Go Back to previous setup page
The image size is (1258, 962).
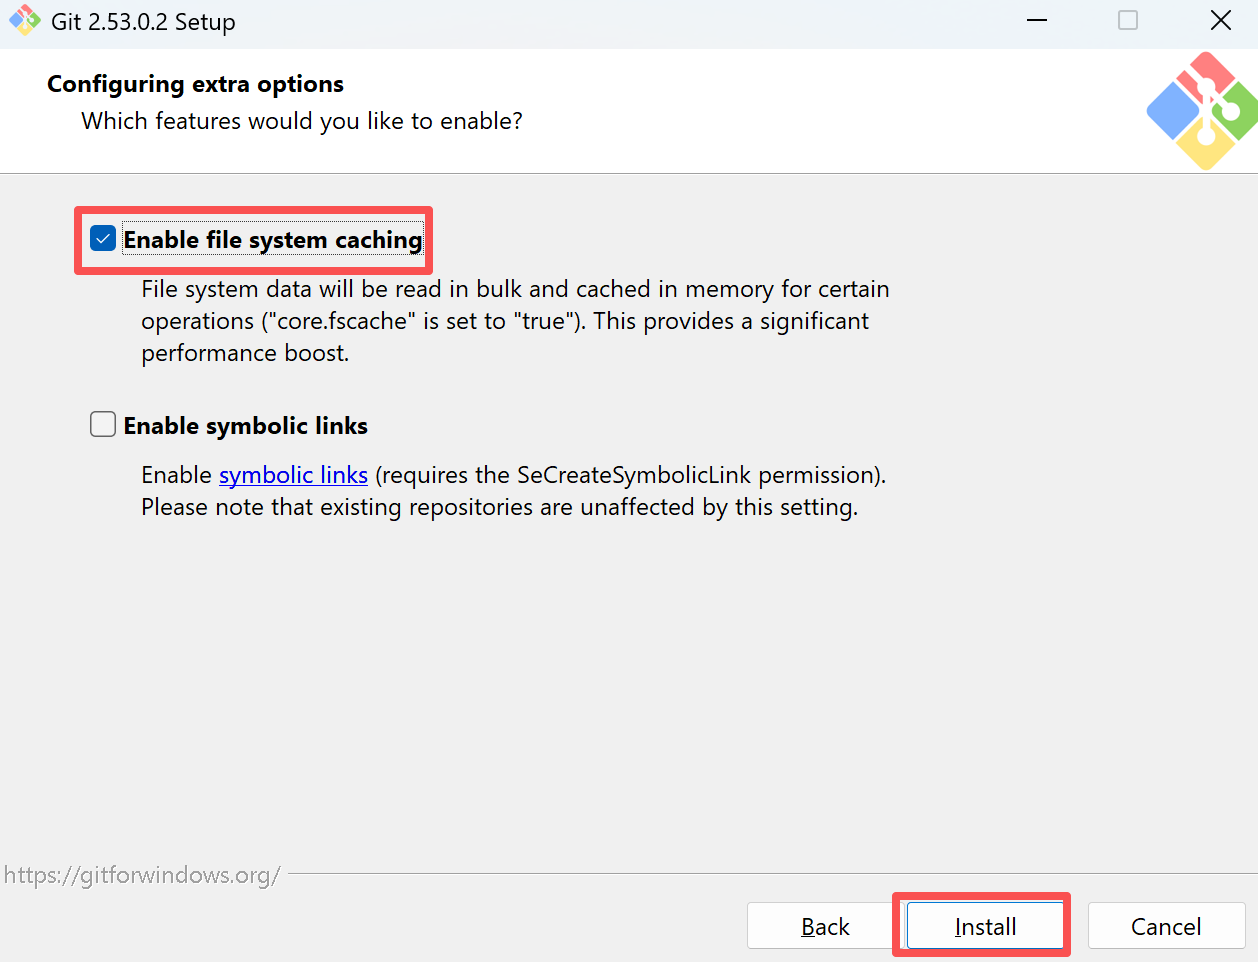[825, 926]
